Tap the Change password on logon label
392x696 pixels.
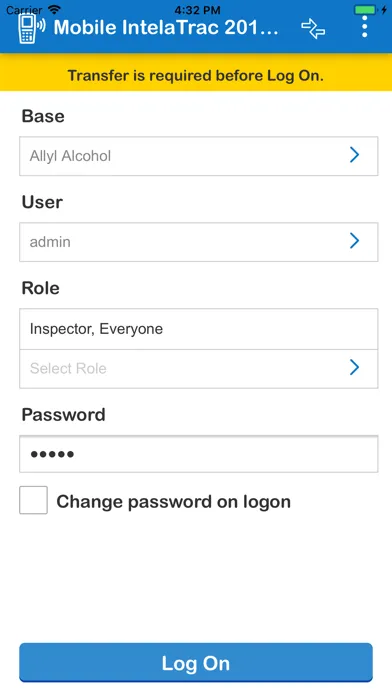point(174,502)
